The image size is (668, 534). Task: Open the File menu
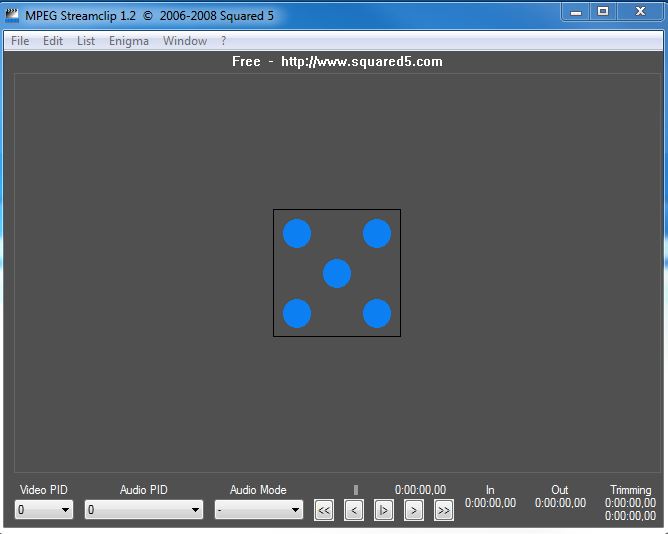click(20, 41)
